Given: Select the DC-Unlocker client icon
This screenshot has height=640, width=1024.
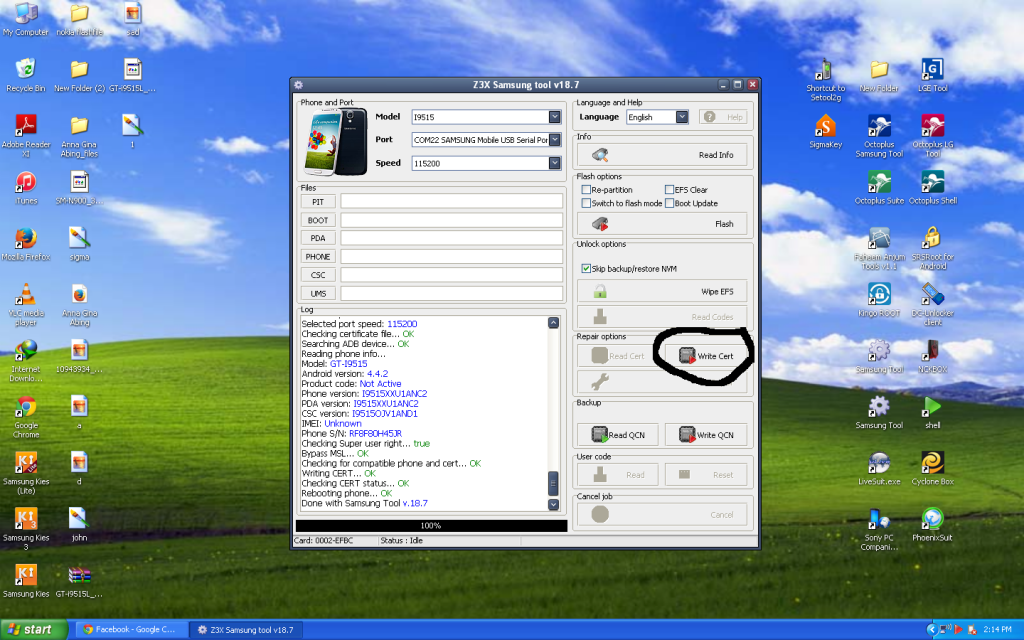Looking at the screenshot, I should [x=933, y=304].
